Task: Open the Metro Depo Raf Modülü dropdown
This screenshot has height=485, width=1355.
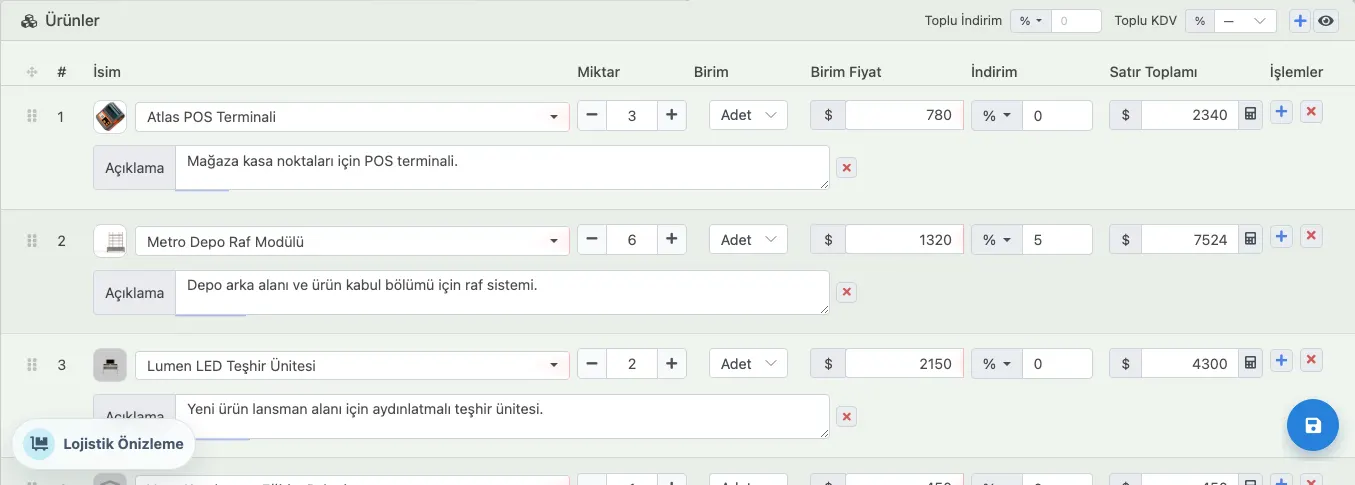Action: [x=352, y=241]
